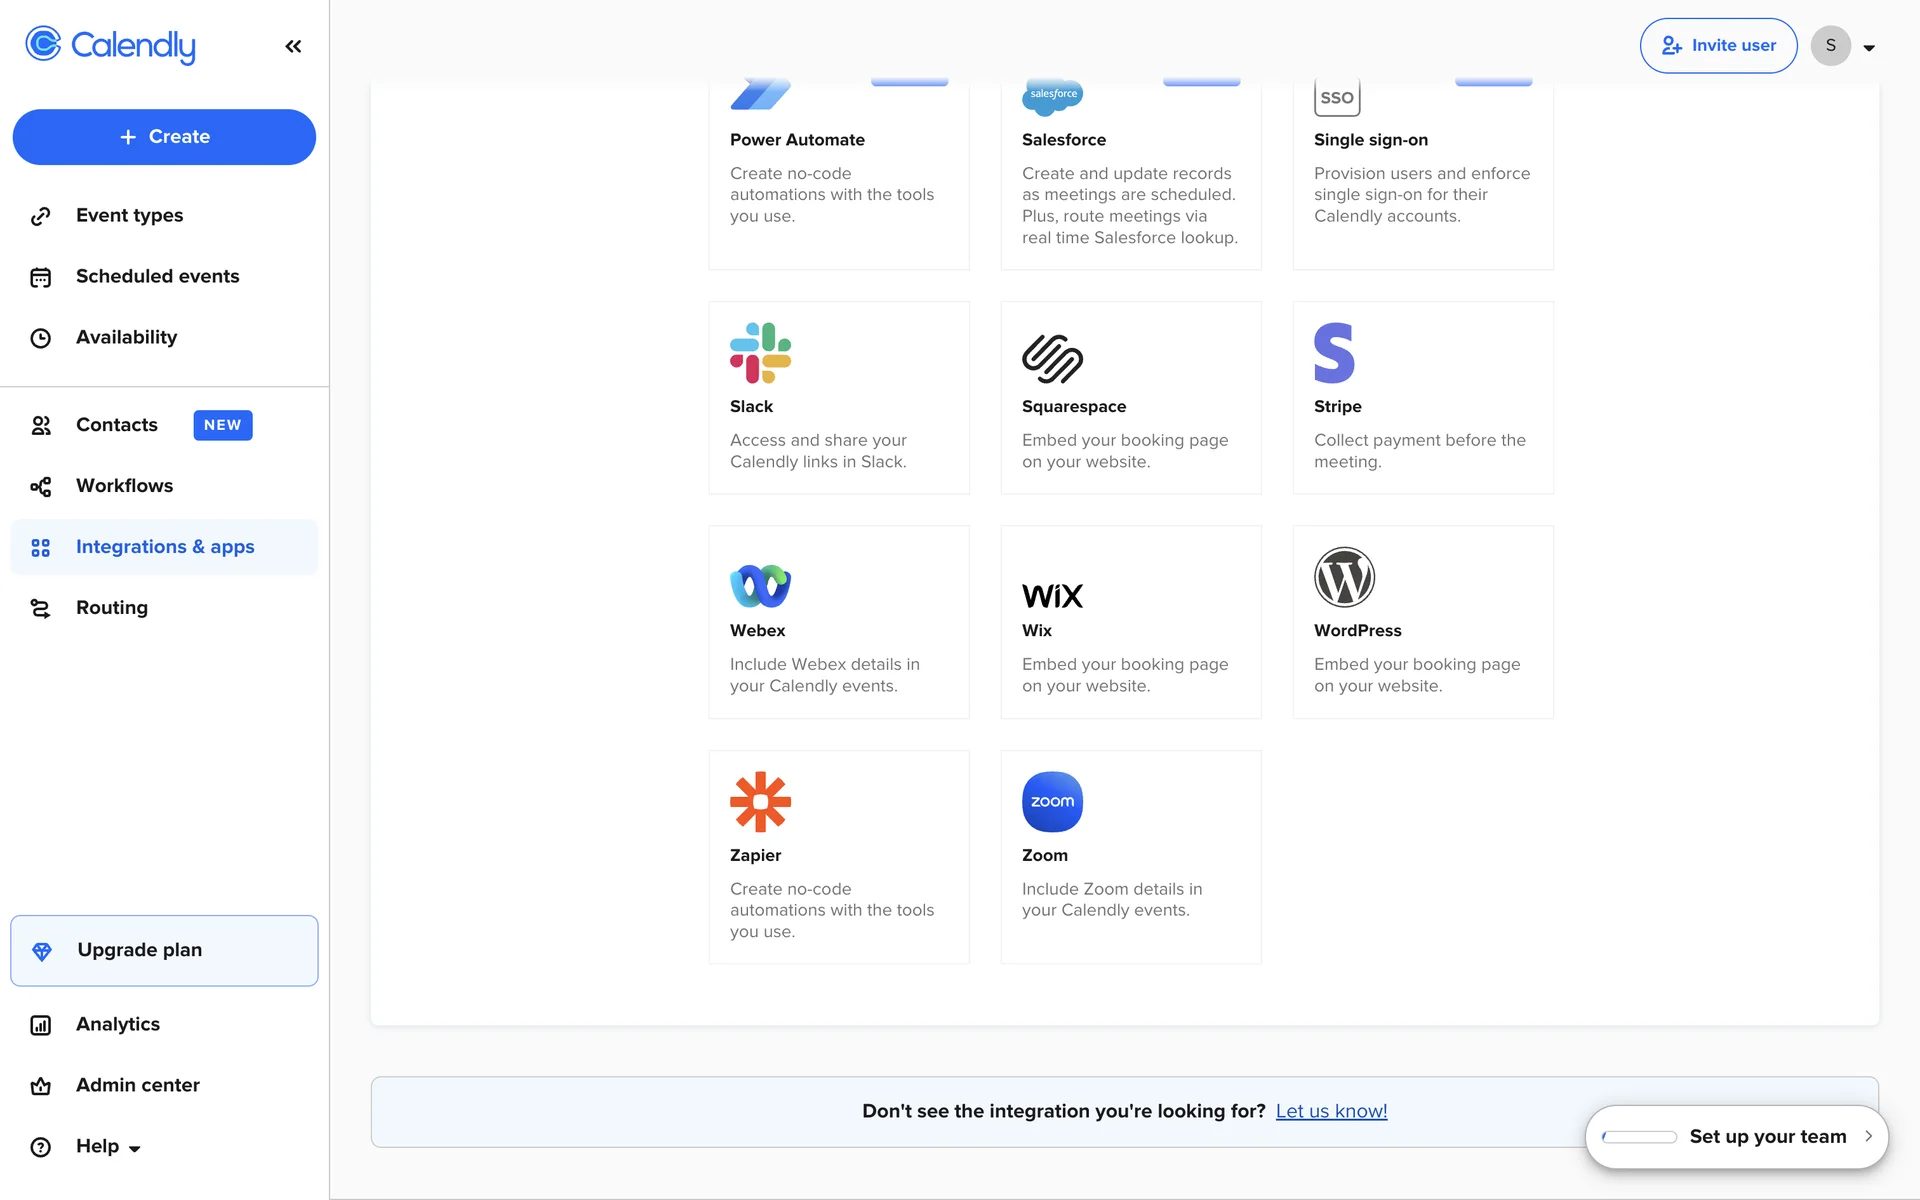
Task: Collapse the sidebar with double chevron
Action: coord(293,46)
